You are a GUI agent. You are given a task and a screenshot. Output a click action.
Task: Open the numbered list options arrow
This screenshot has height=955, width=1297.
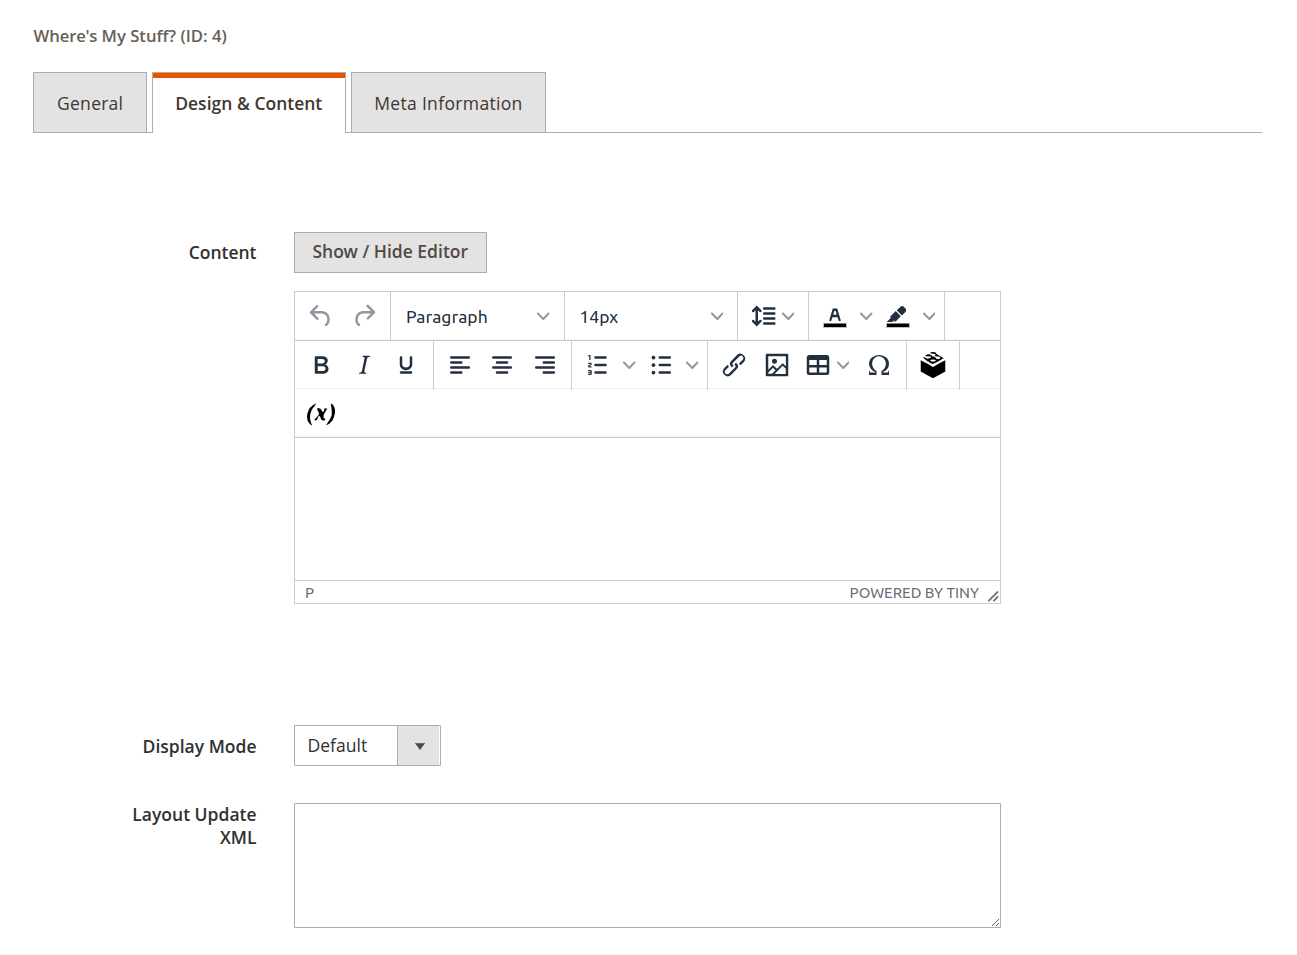click(x=628, y=364)
